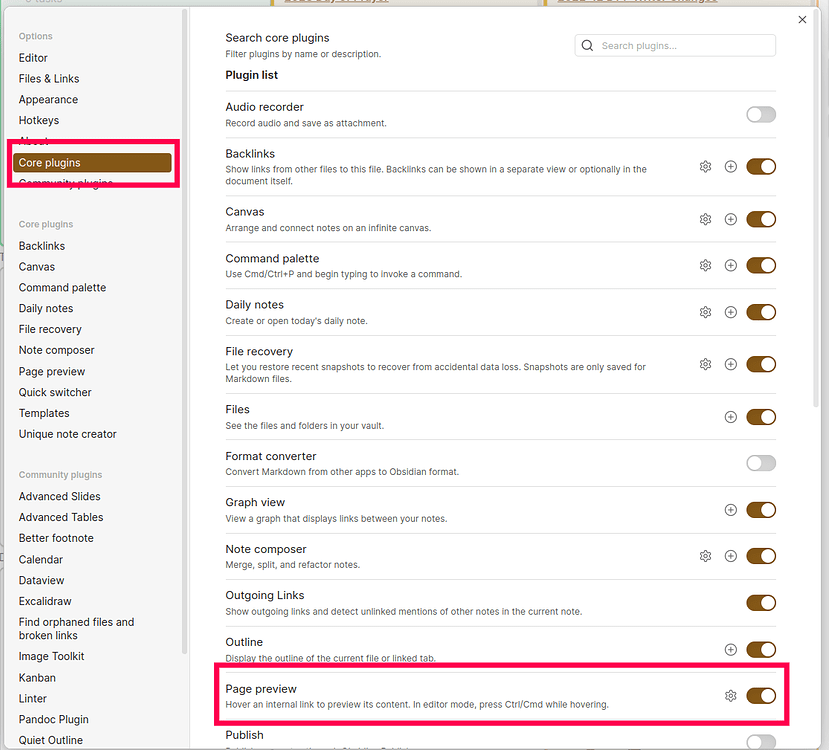Viewport: 829px width, 750px height.
Task: Open File recovery settings gear
Action: 705,364
